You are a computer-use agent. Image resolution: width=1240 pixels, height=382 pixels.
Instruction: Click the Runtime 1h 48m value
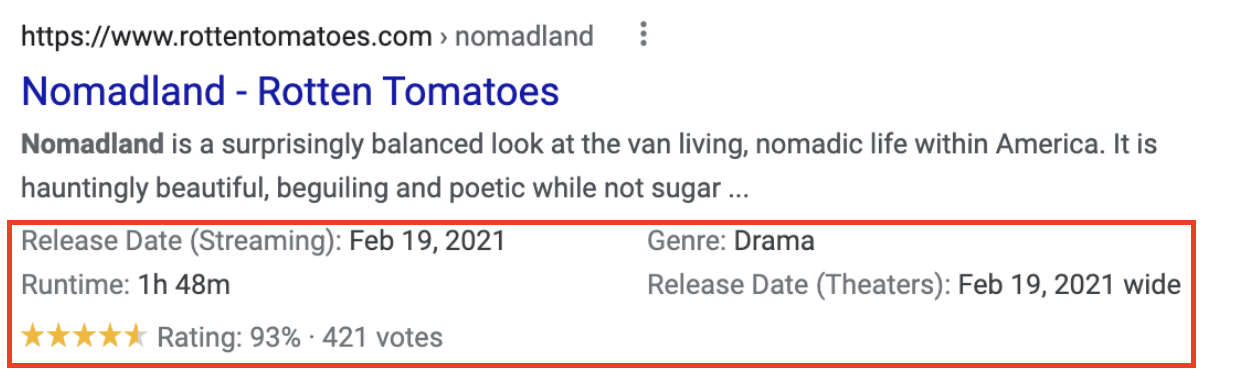(185, 285)
